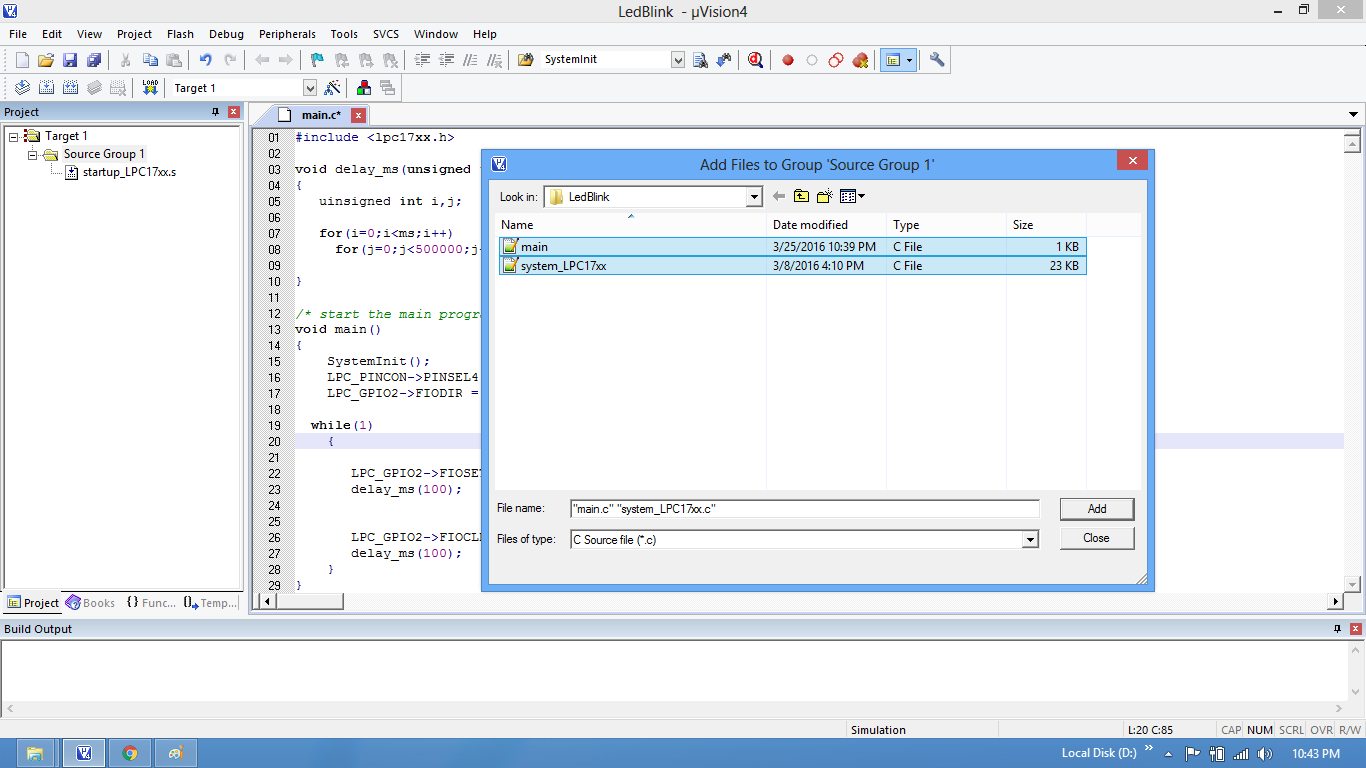The width and height of the screenshot is (1366, 768).
Task: Open the SVCS menu
Action: point(386,34)
